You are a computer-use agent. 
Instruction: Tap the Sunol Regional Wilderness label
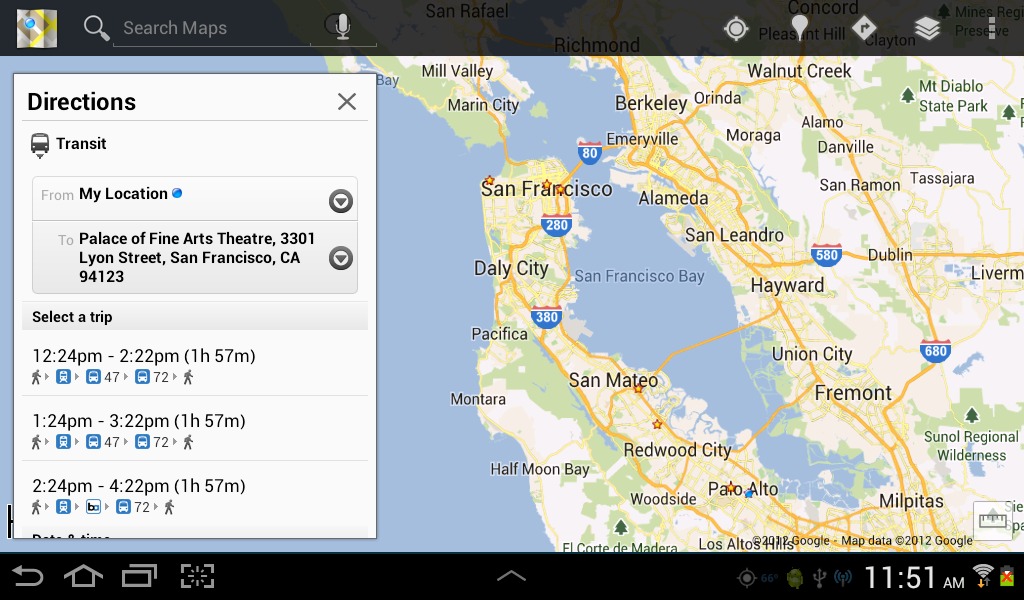[971, 446]
